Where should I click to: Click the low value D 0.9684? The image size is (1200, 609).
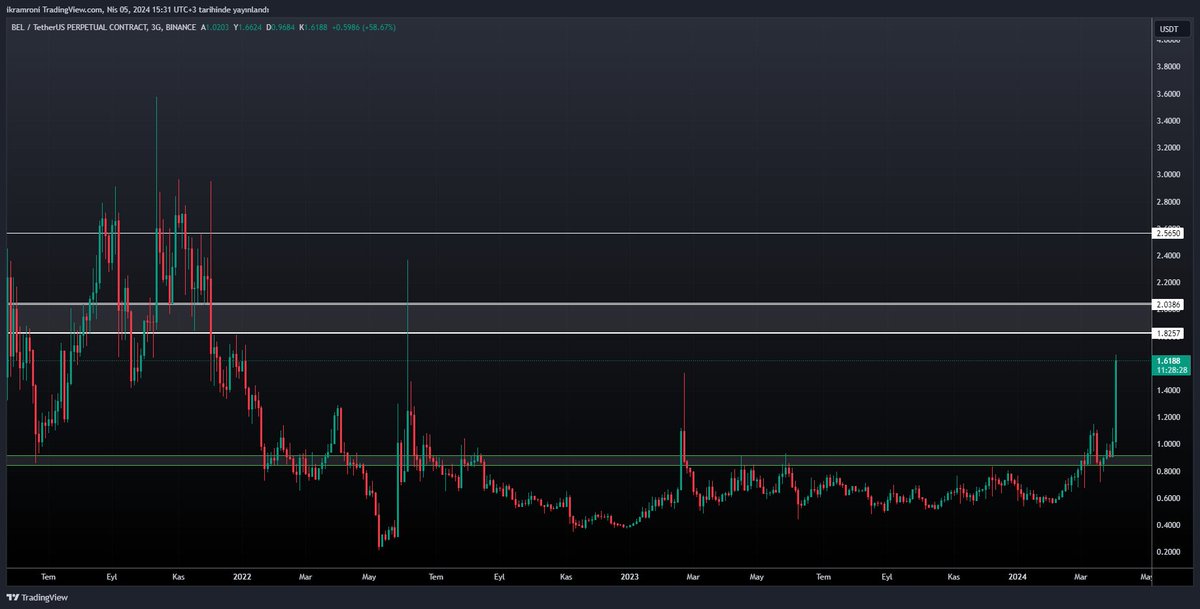click(x=280, y=27)
